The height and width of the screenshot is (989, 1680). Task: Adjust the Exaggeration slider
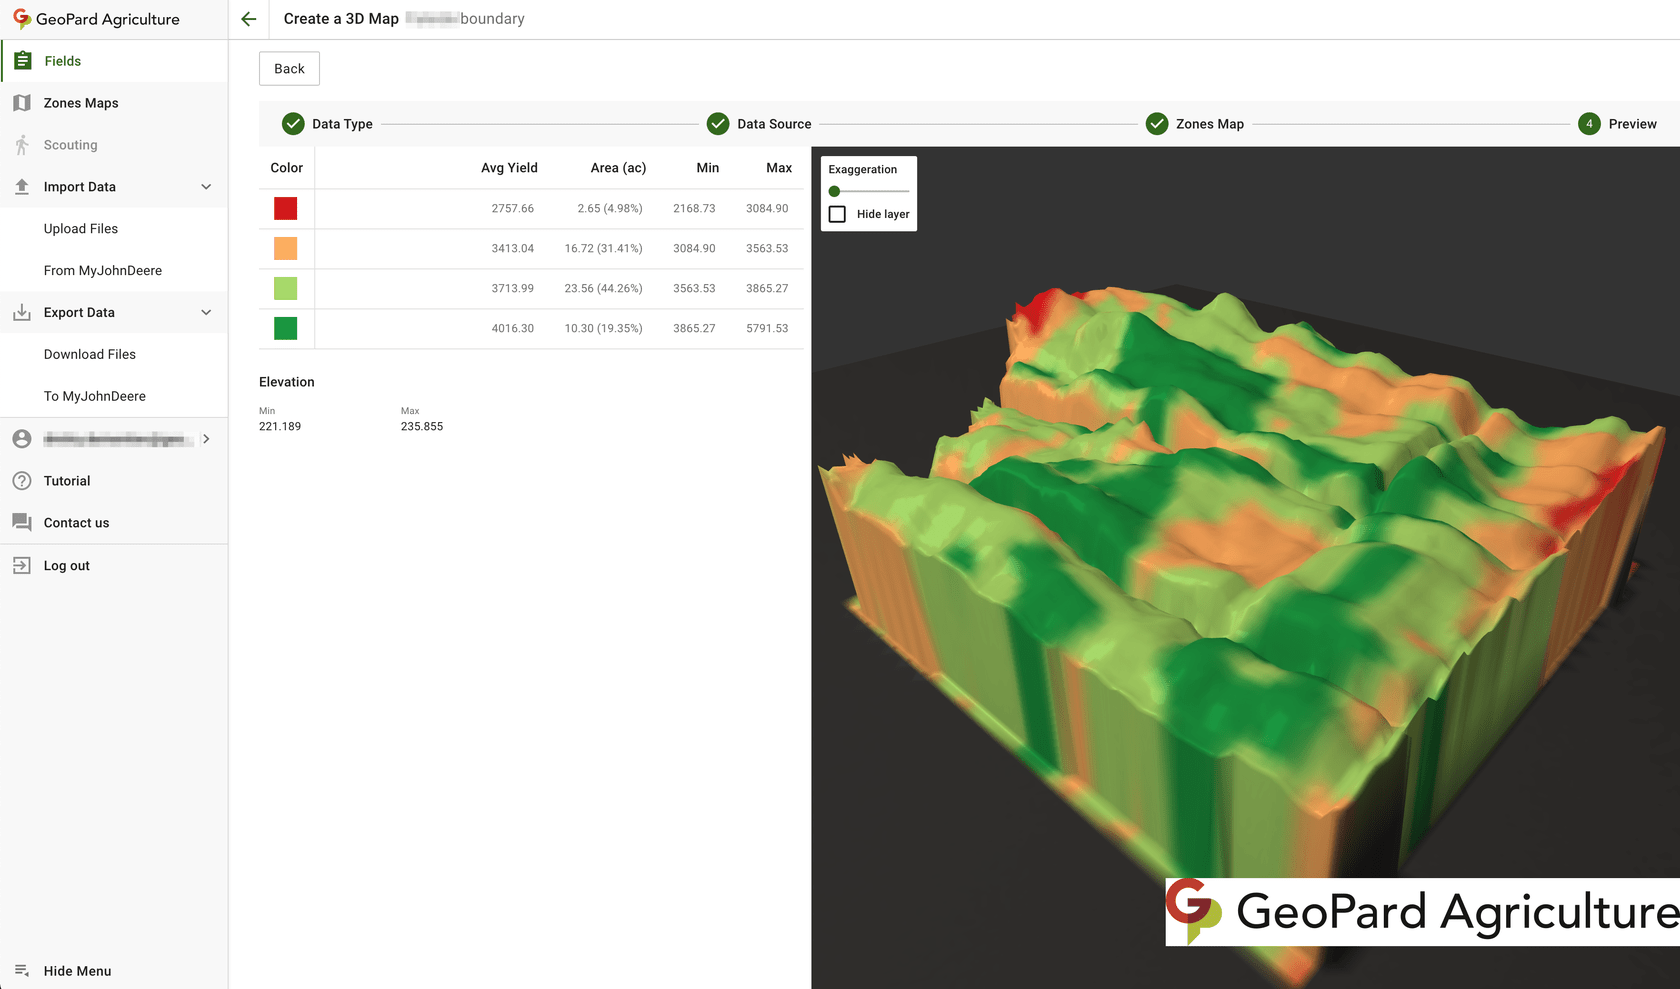click(833, 190)
